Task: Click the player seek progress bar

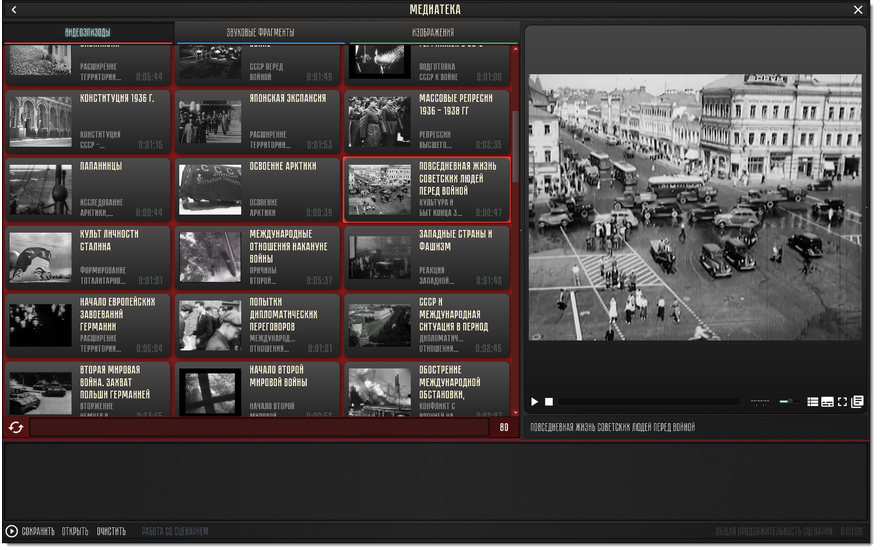Action: [649, 402]
